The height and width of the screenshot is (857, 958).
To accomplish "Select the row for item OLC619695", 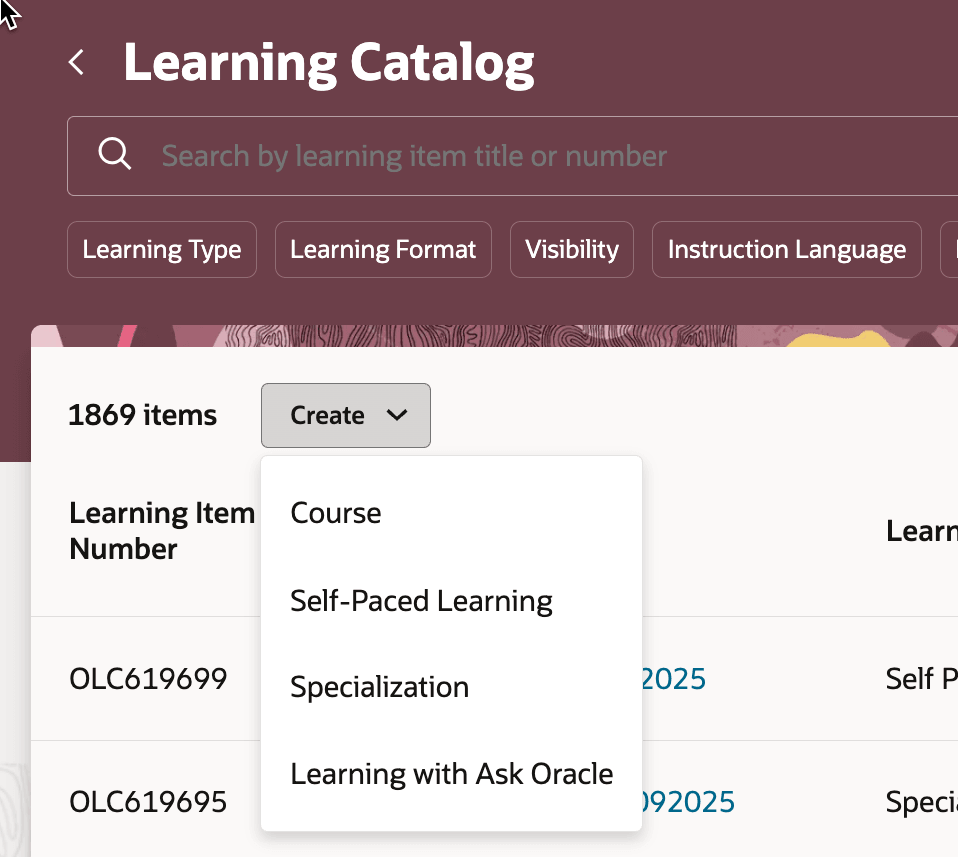I will [147, 801].
